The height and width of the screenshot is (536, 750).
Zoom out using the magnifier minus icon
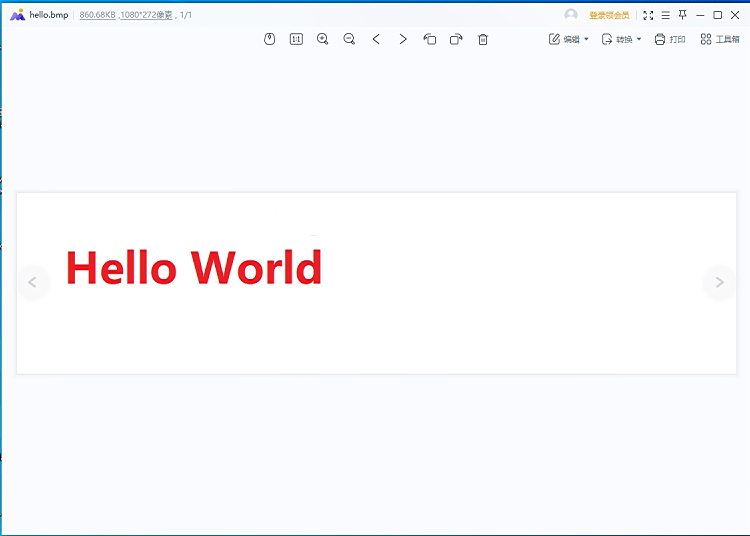tap(349, 39)
